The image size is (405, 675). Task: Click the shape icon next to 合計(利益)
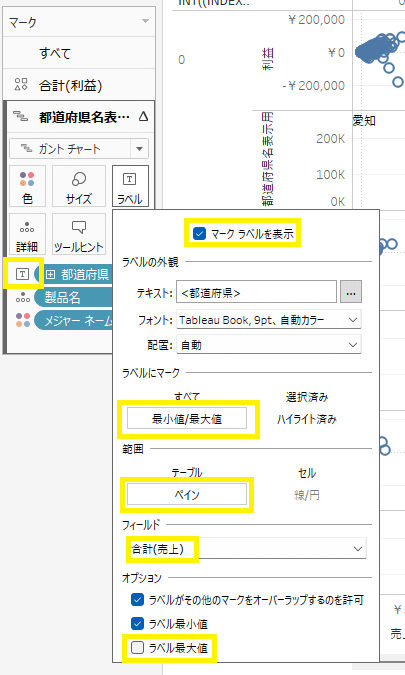tap(21, 84)
